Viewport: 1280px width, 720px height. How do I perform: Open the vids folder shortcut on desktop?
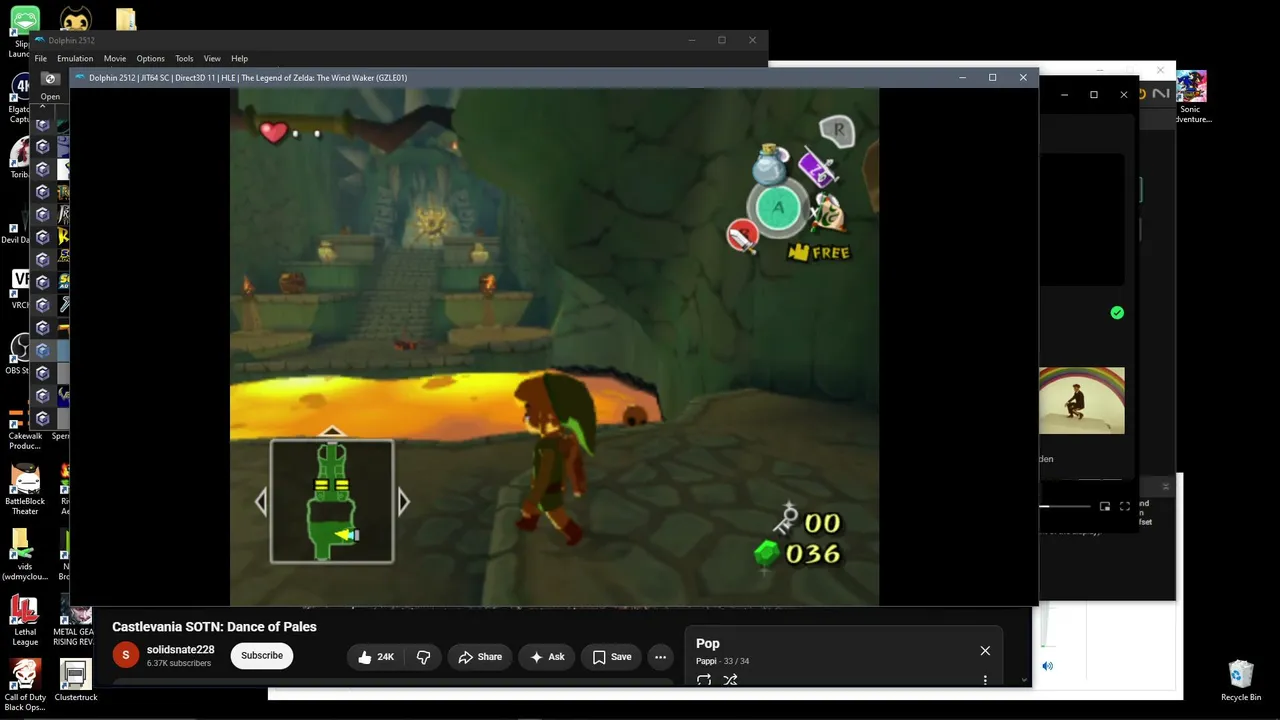click(25, 555)
